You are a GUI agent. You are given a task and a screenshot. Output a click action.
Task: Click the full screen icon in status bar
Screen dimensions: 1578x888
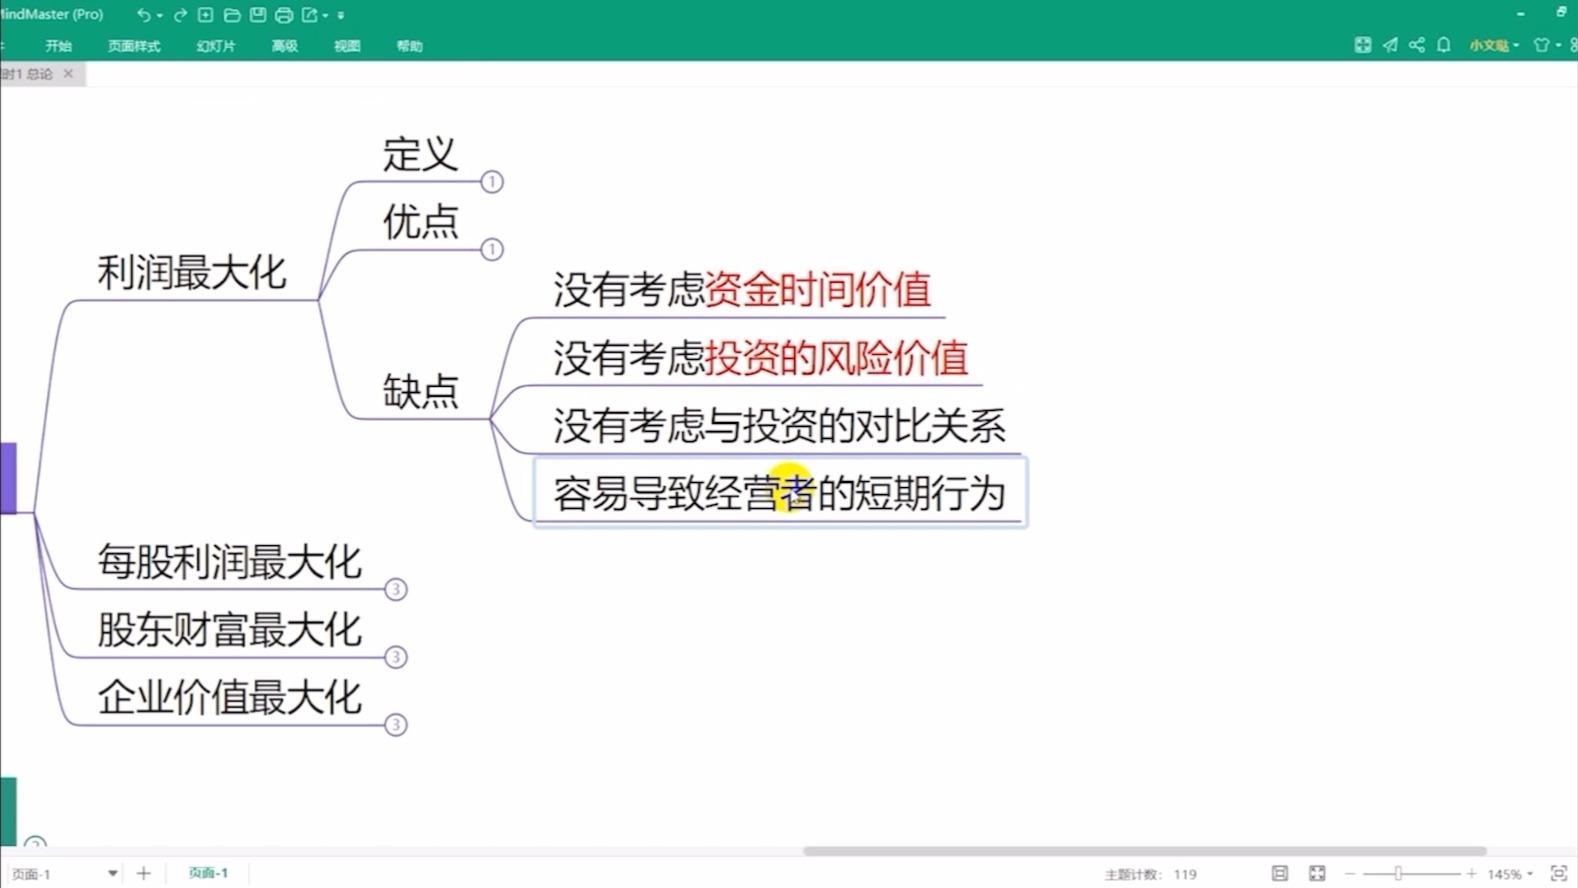coord(1317,873)
